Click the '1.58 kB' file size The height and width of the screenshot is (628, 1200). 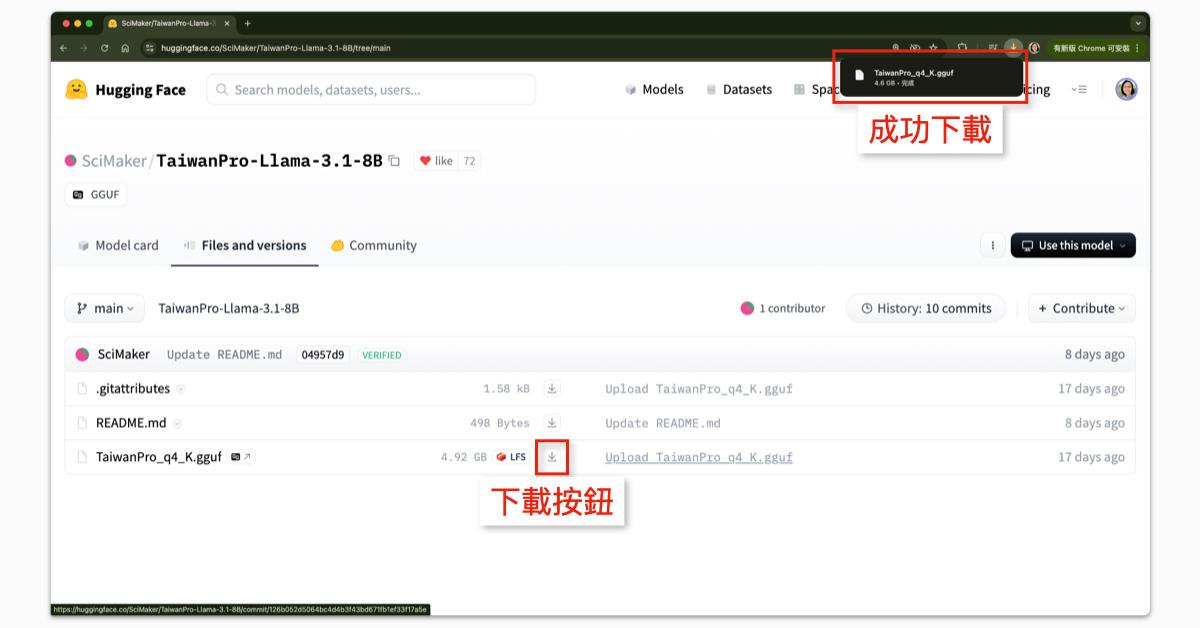click(507, 389)
